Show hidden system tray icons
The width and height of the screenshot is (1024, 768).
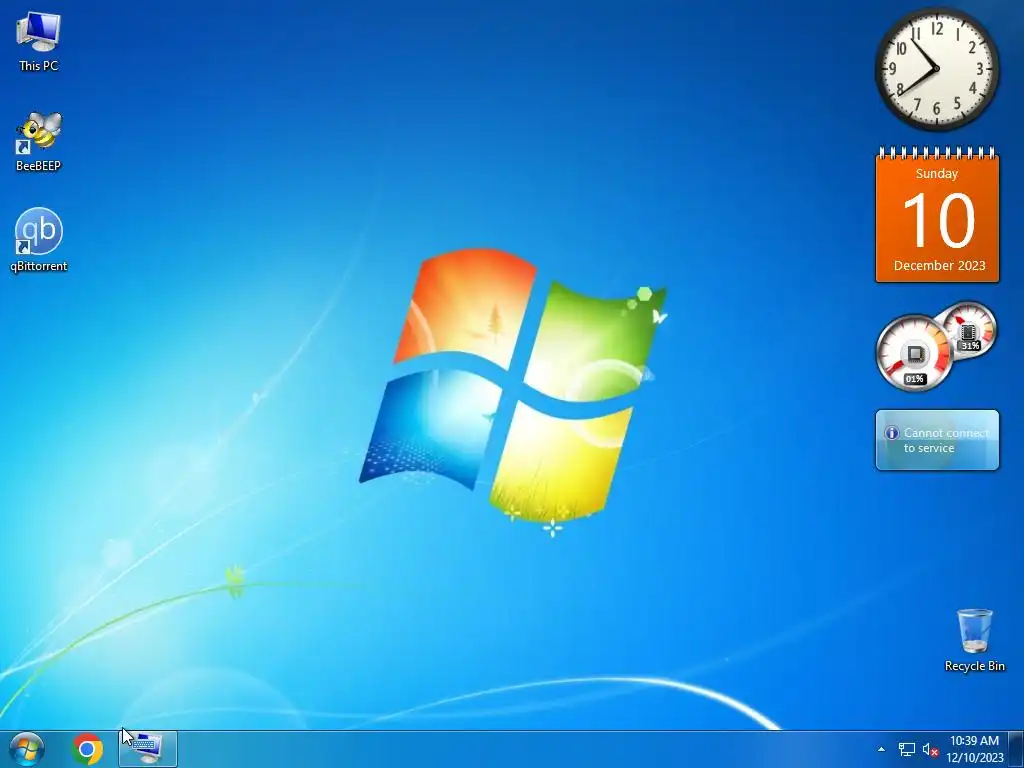click(881, 749)
